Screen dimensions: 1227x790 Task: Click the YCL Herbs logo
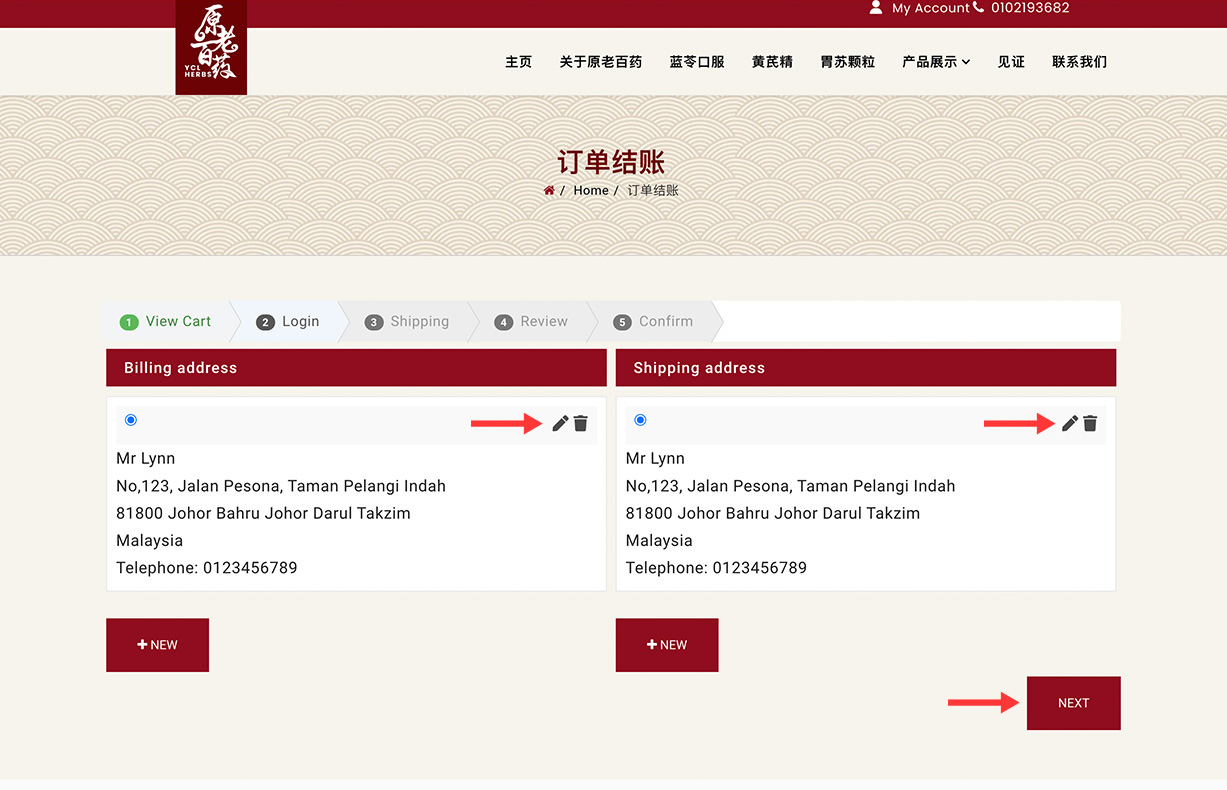[211, 47]
